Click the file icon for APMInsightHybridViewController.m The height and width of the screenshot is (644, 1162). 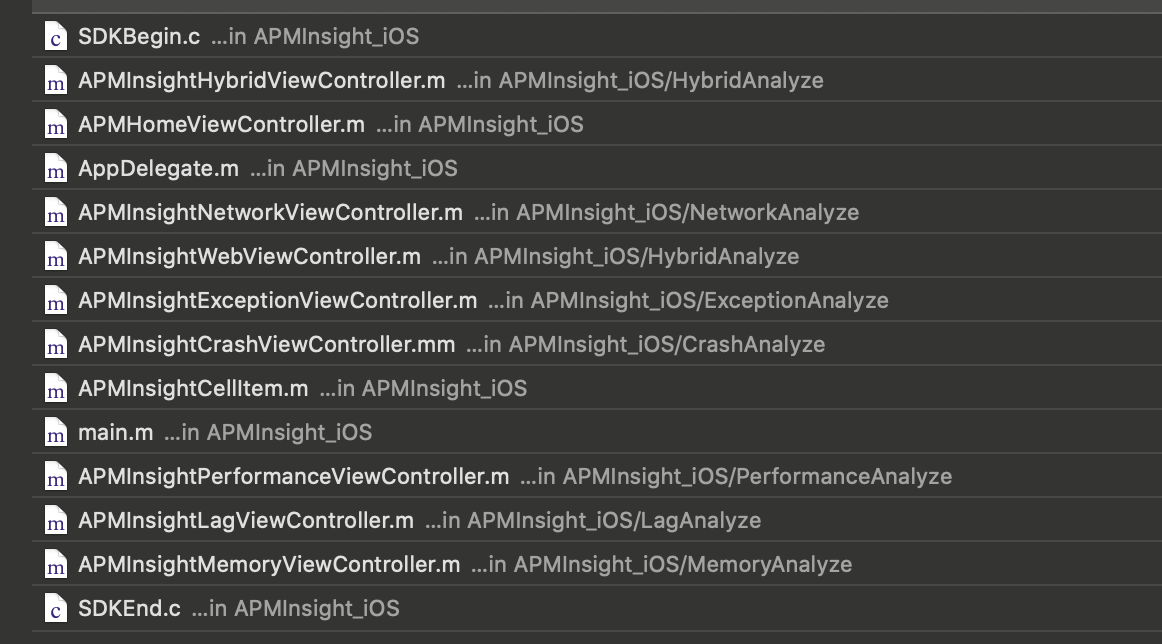56,80
